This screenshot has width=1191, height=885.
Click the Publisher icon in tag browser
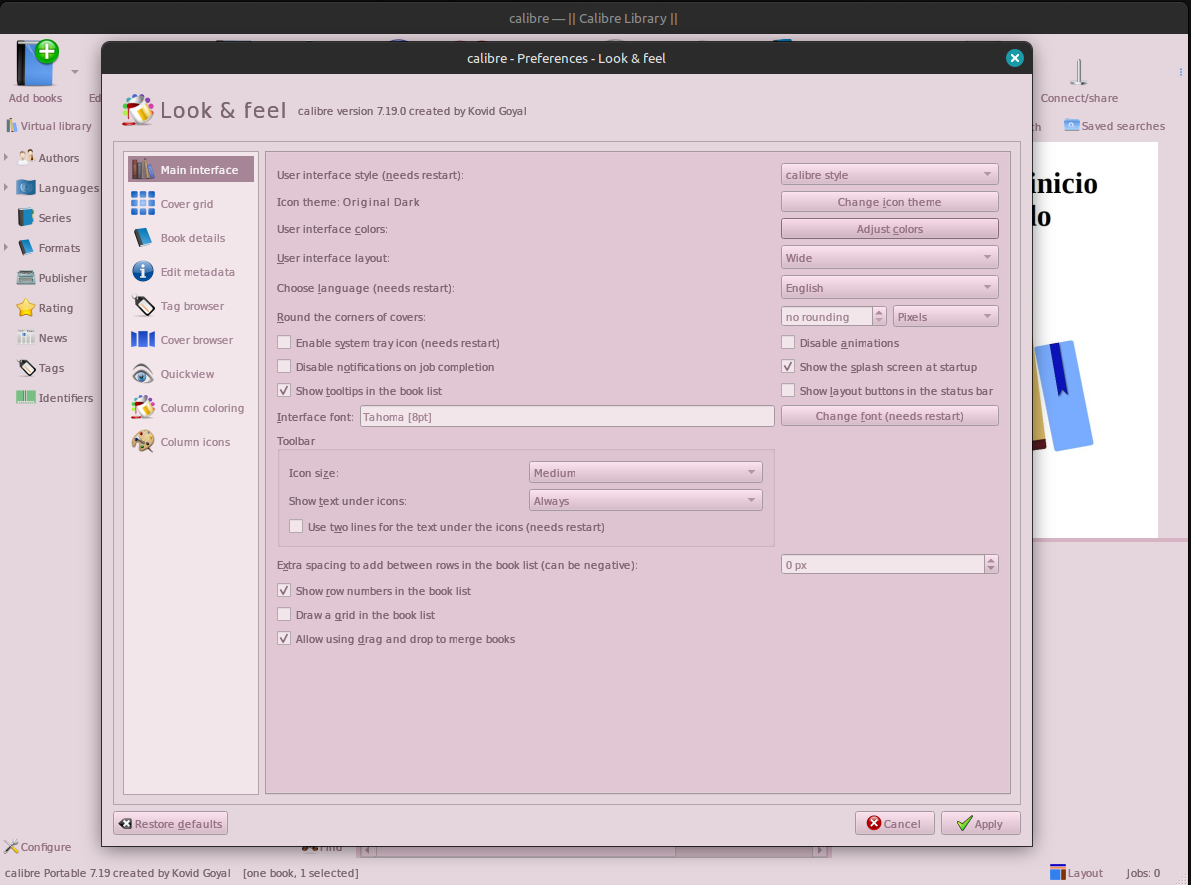click(x=26, y=277)
